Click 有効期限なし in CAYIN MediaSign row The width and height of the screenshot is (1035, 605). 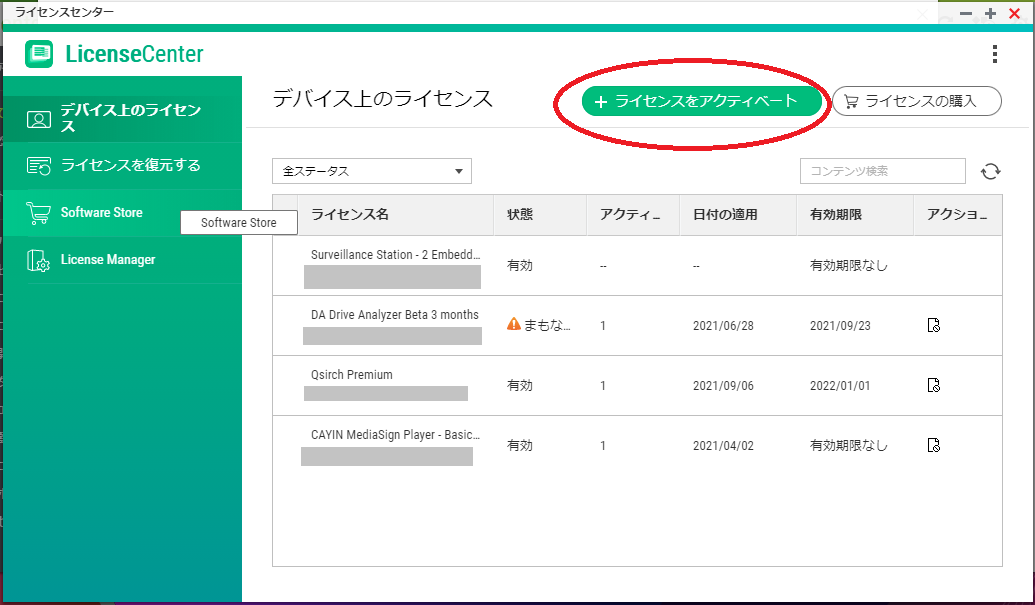coord(849,445)
